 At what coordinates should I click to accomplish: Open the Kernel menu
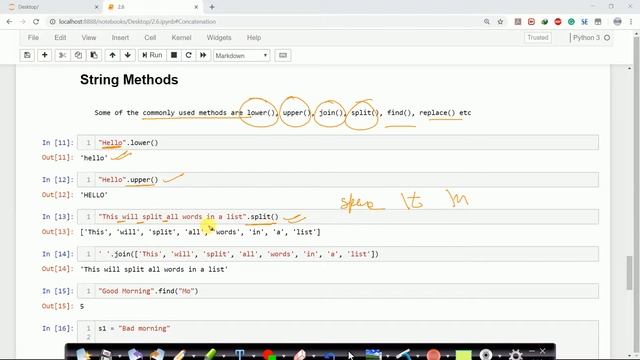[181, 38]
